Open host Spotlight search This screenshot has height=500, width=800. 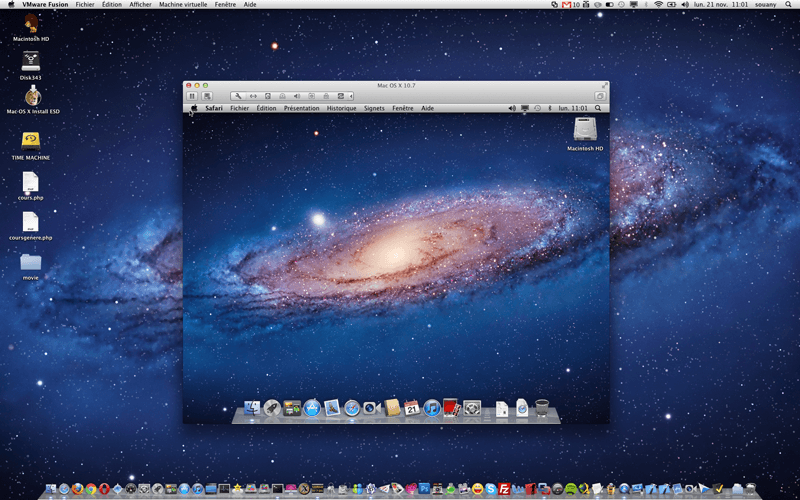pyautogui.click(x=789, y=5)
